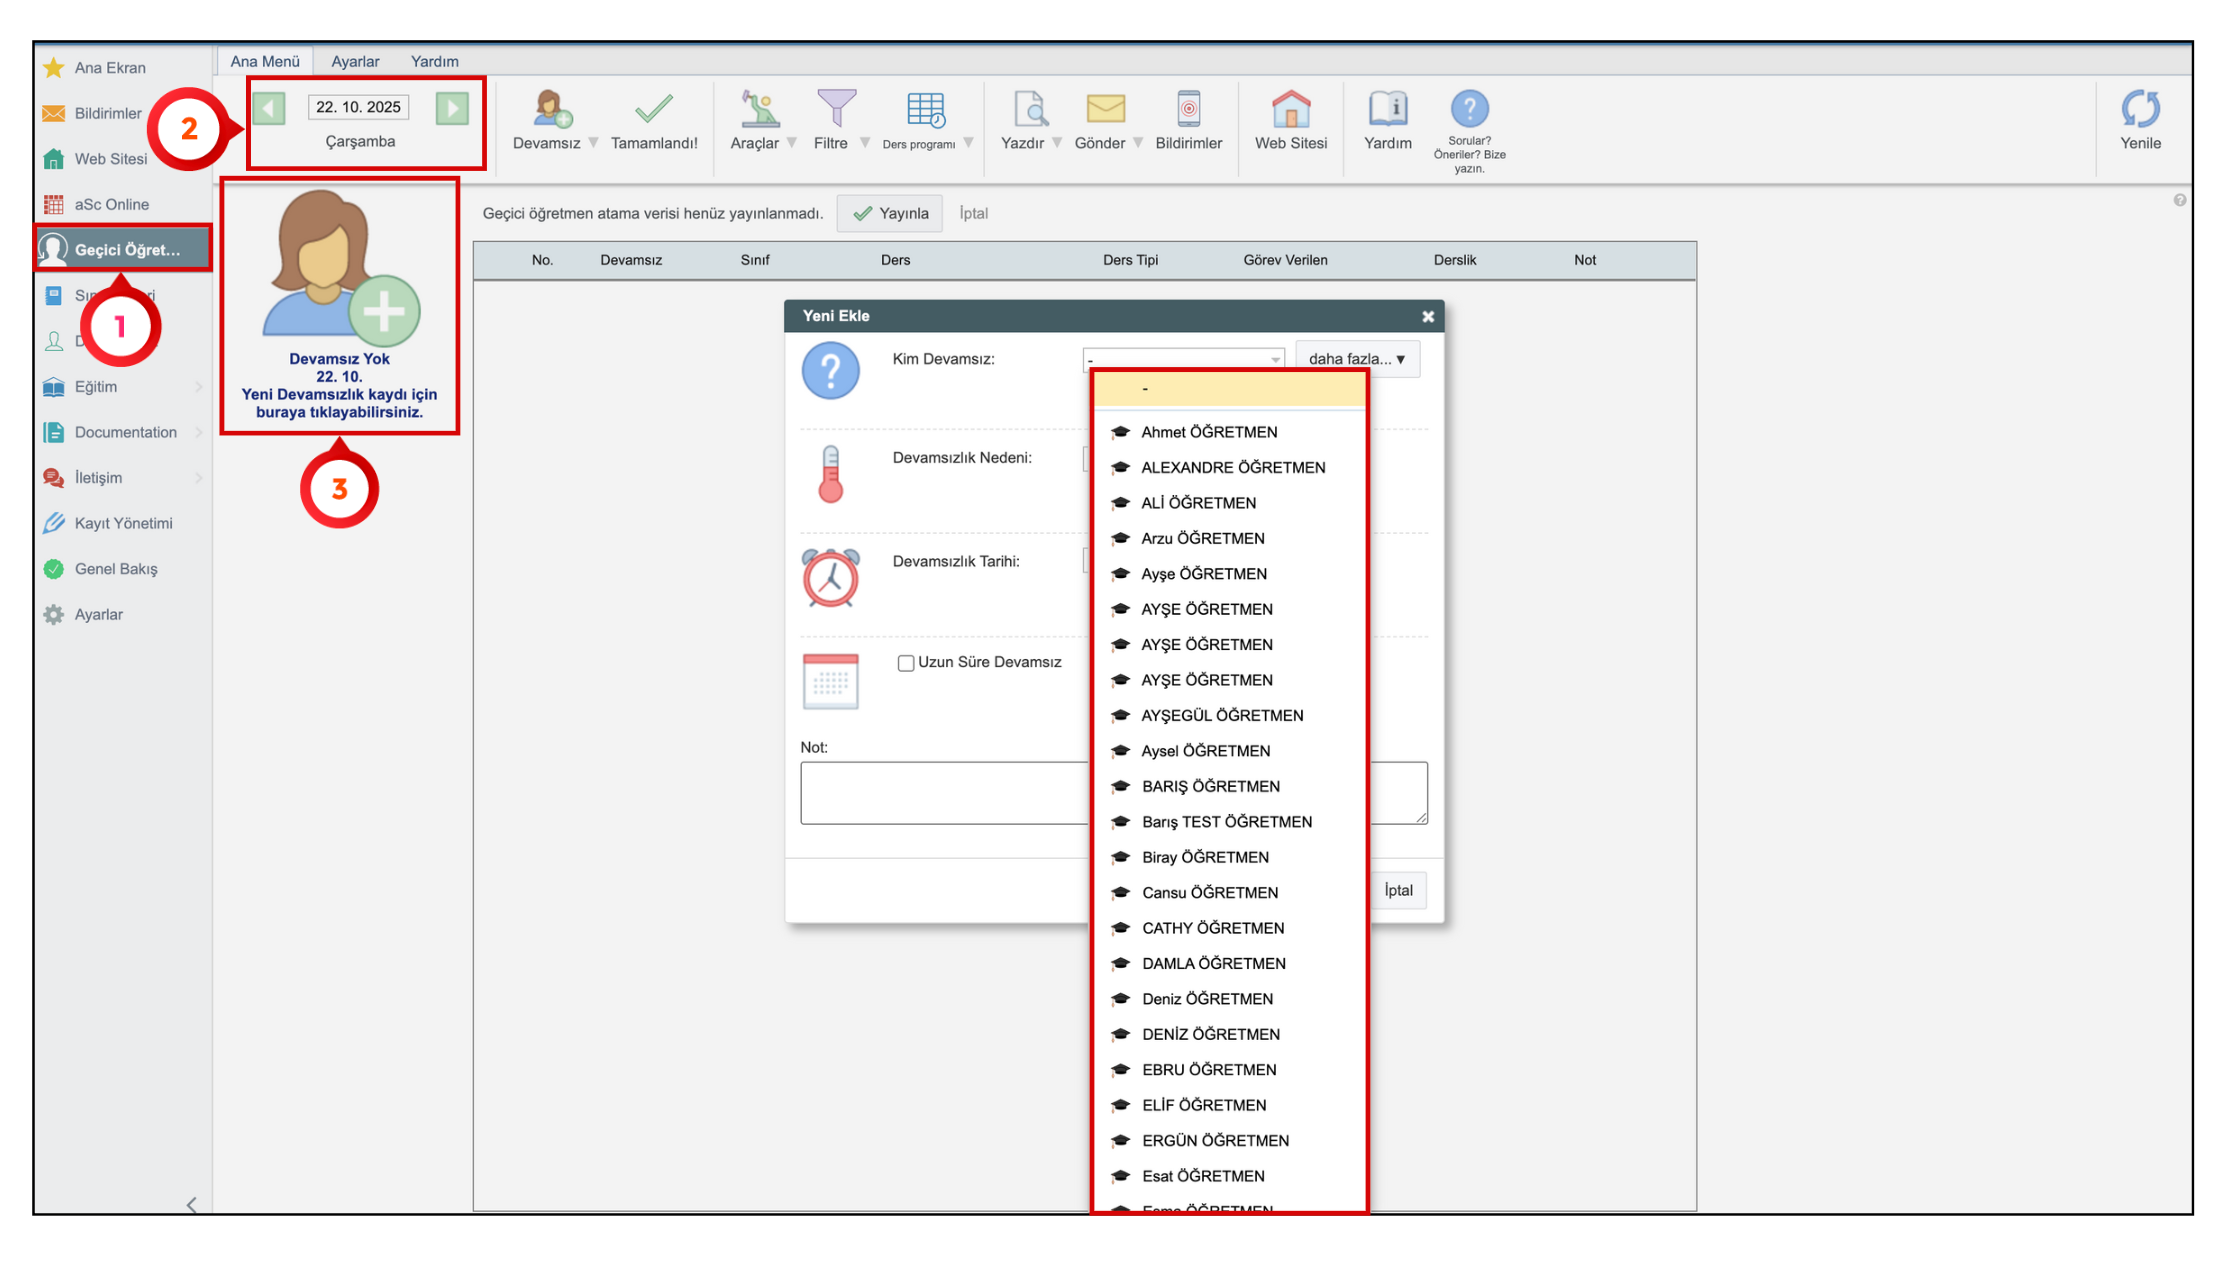Screen dimensions: 2228x1268
Task: Expand the daha fazla... dropdown
Action: pos(1357,359)
